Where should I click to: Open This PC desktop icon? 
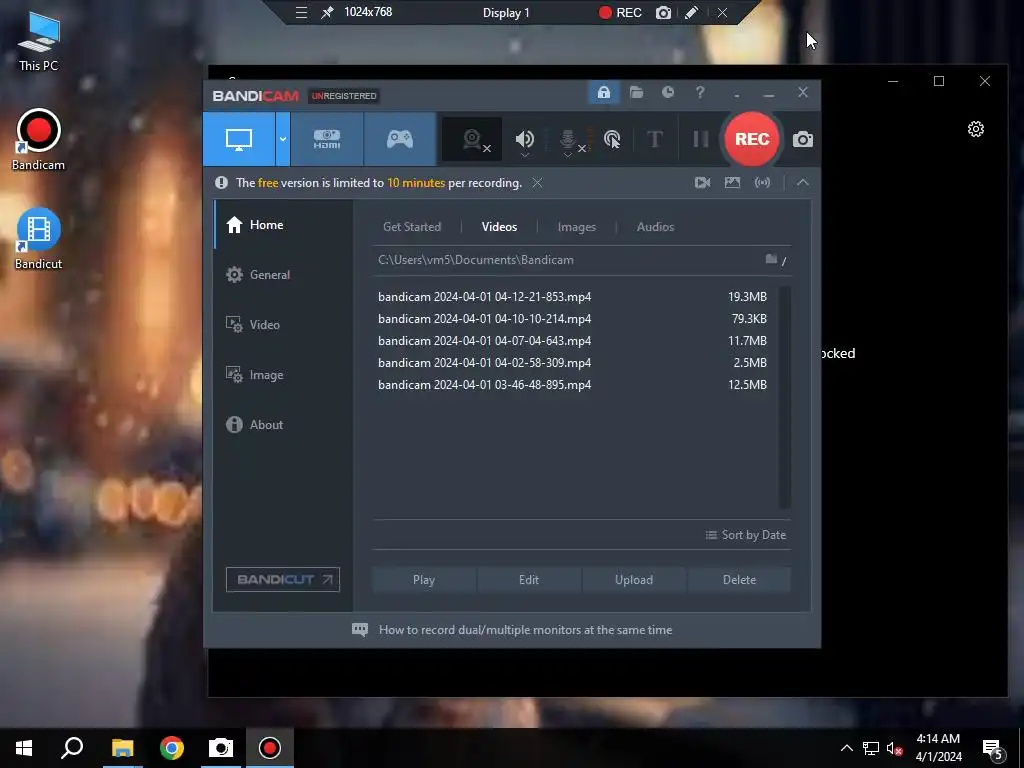pos(39,41)
